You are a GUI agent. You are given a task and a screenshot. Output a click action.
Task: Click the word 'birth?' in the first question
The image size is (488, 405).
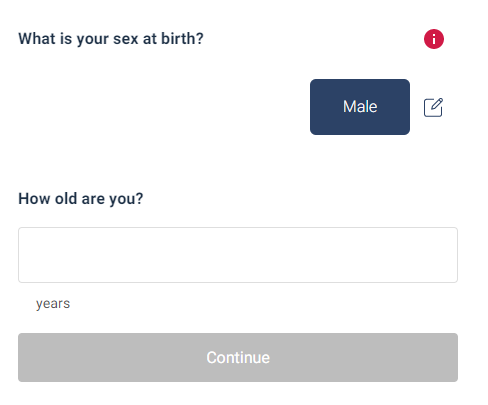coord(182,38)
